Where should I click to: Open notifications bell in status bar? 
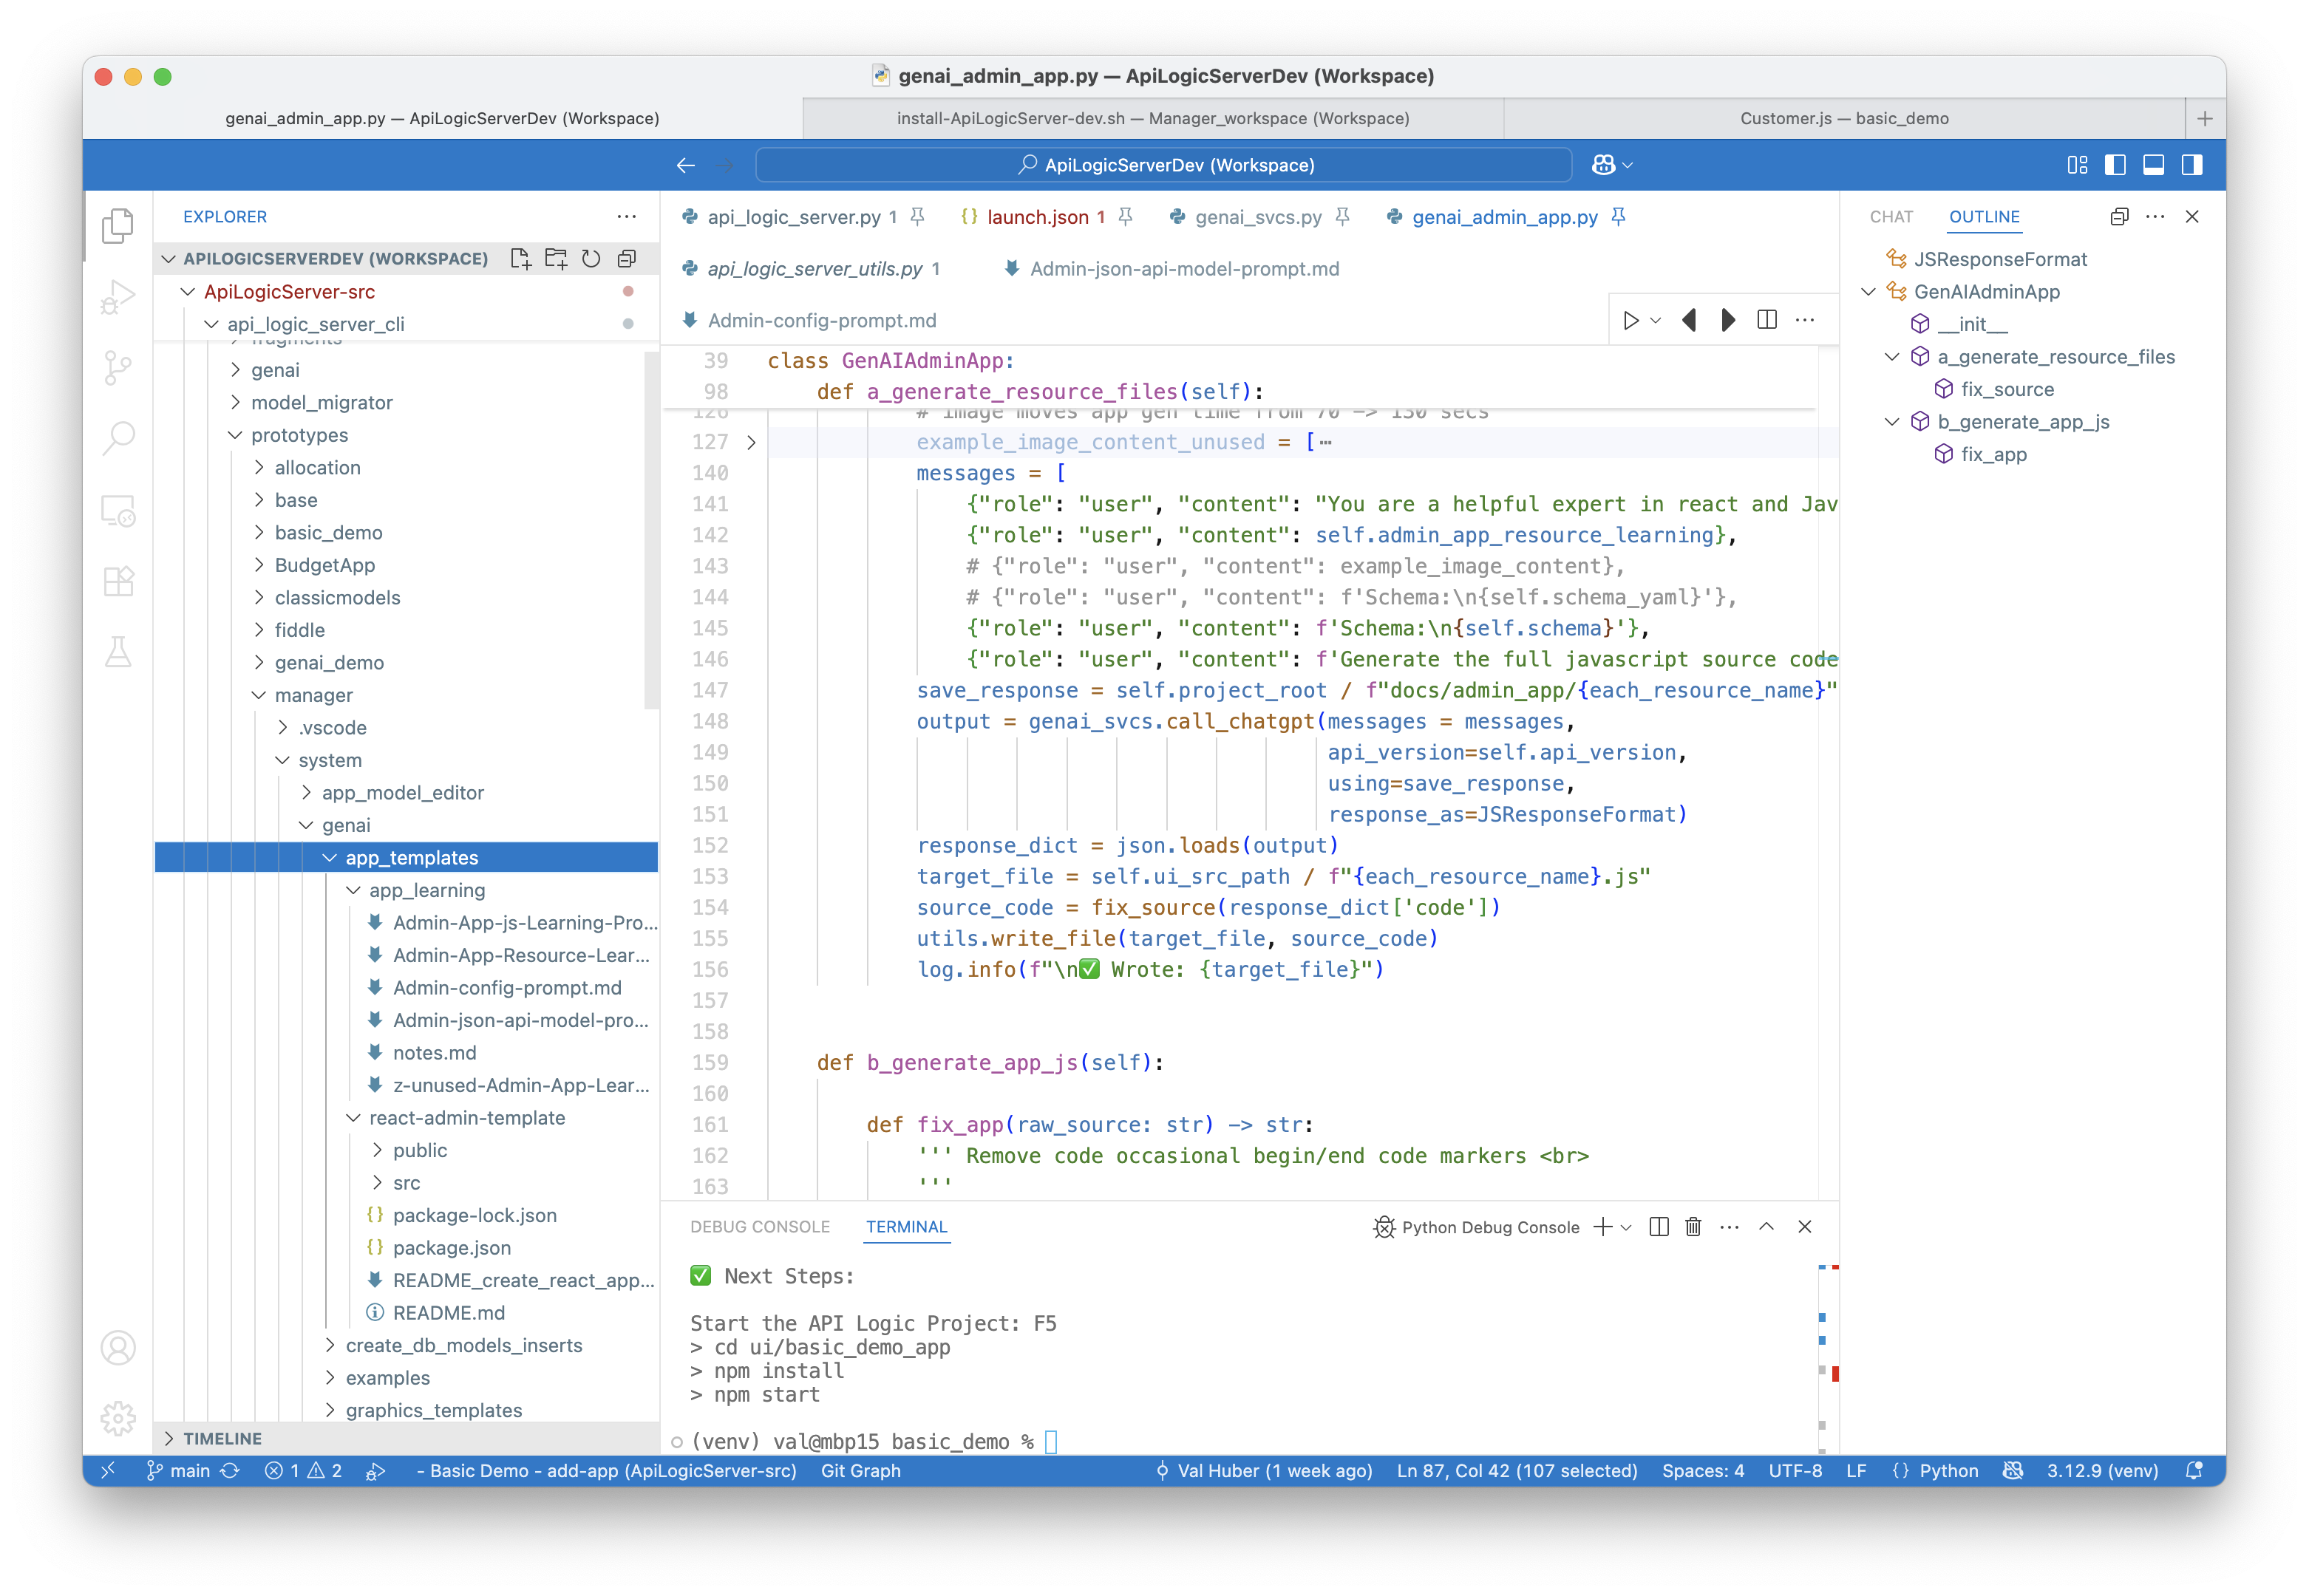pyautogui.click(x=2194, y=1471)
